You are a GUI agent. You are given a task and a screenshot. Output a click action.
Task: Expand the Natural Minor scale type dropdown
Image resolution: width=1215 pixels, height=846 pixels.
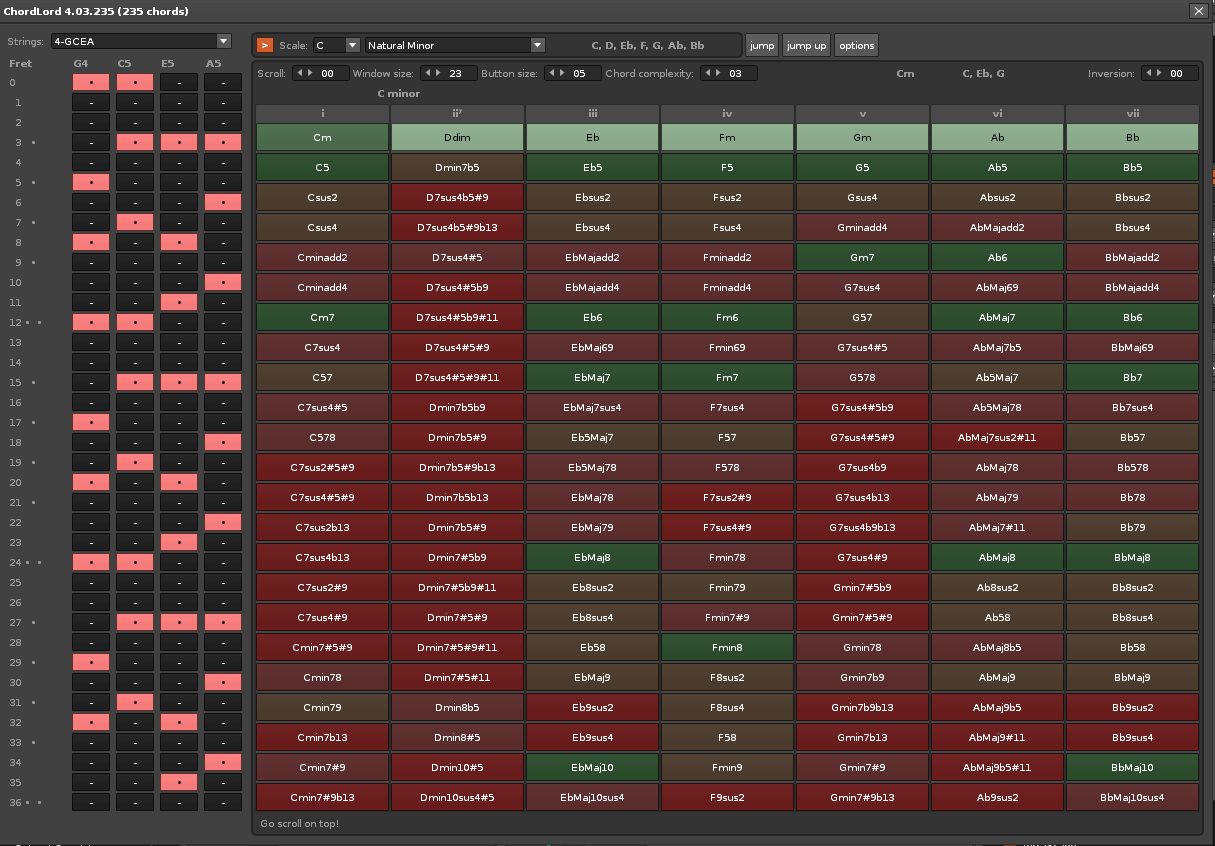(x=537, y=45)
